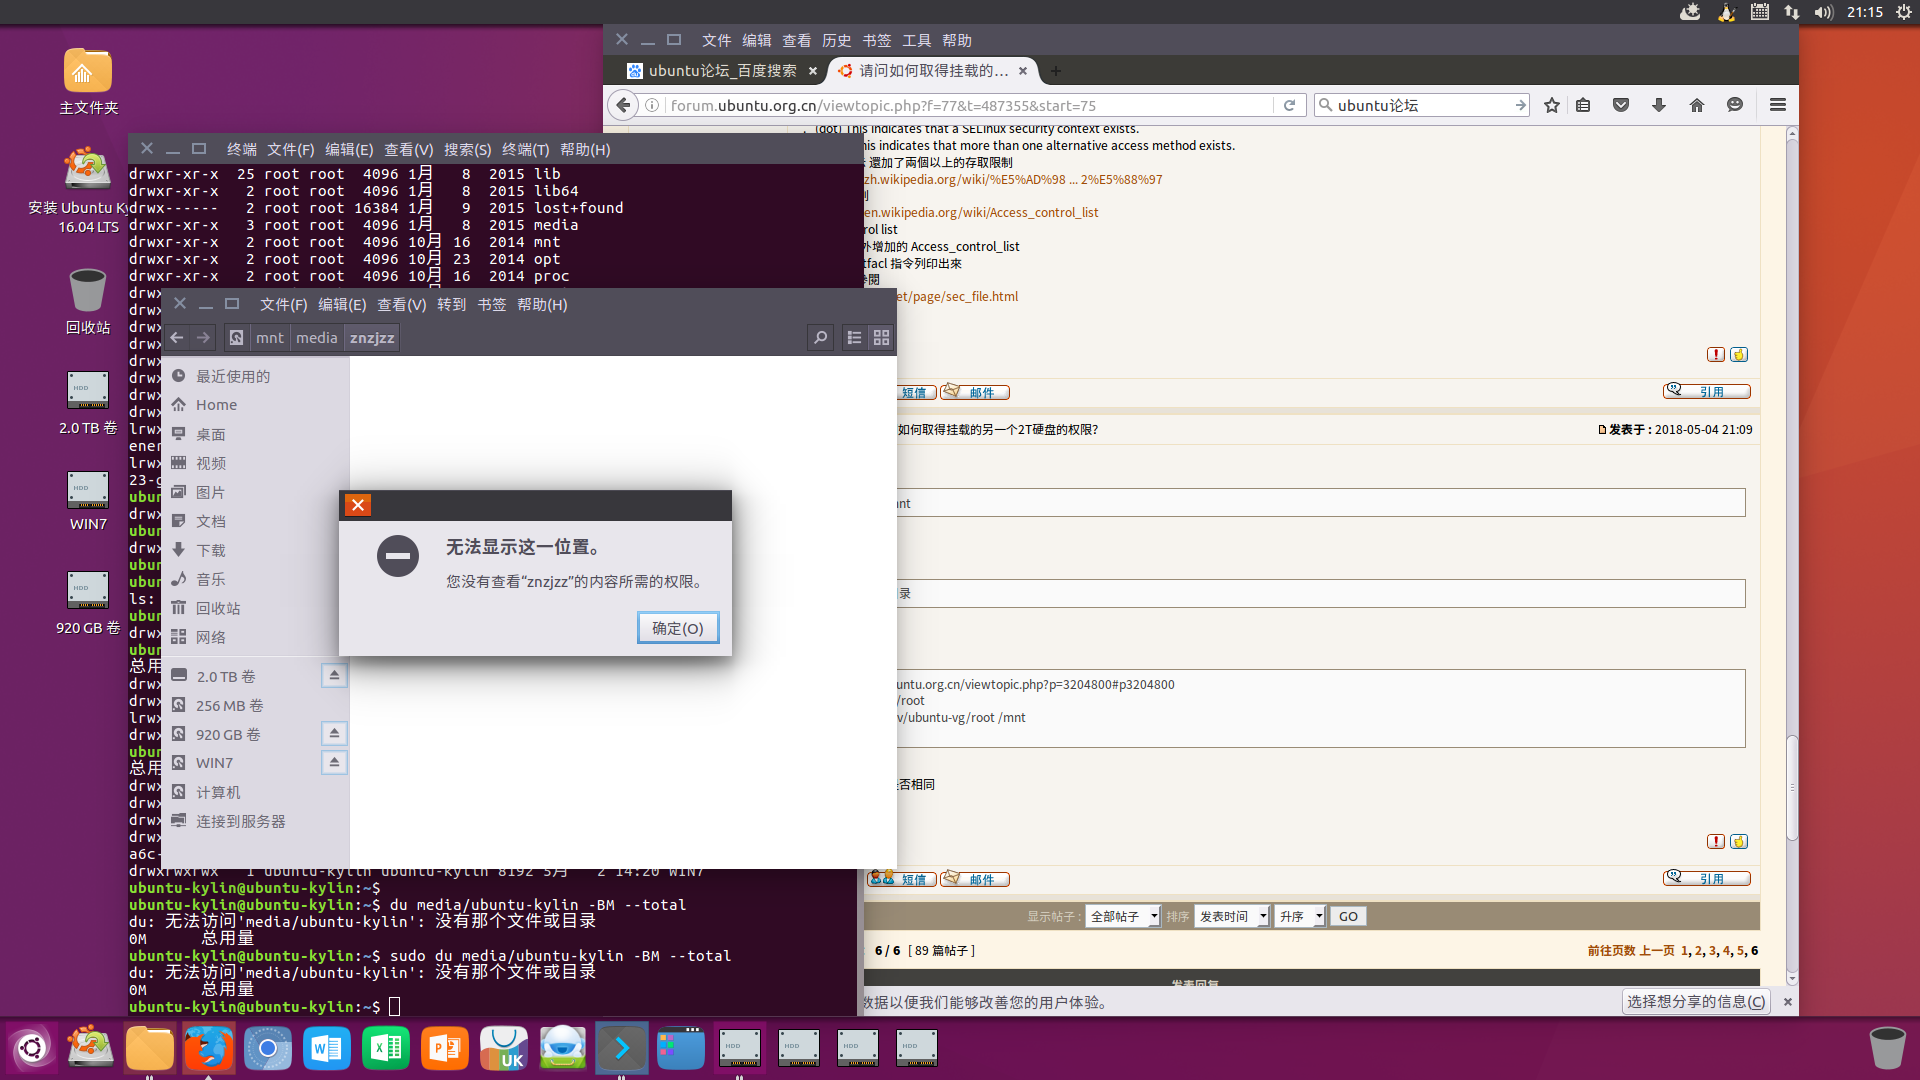Viewport: 1920px width, 1080px height.
Task: Select media in the path bar
Action: pyautogui.click(x=317, y=338)
